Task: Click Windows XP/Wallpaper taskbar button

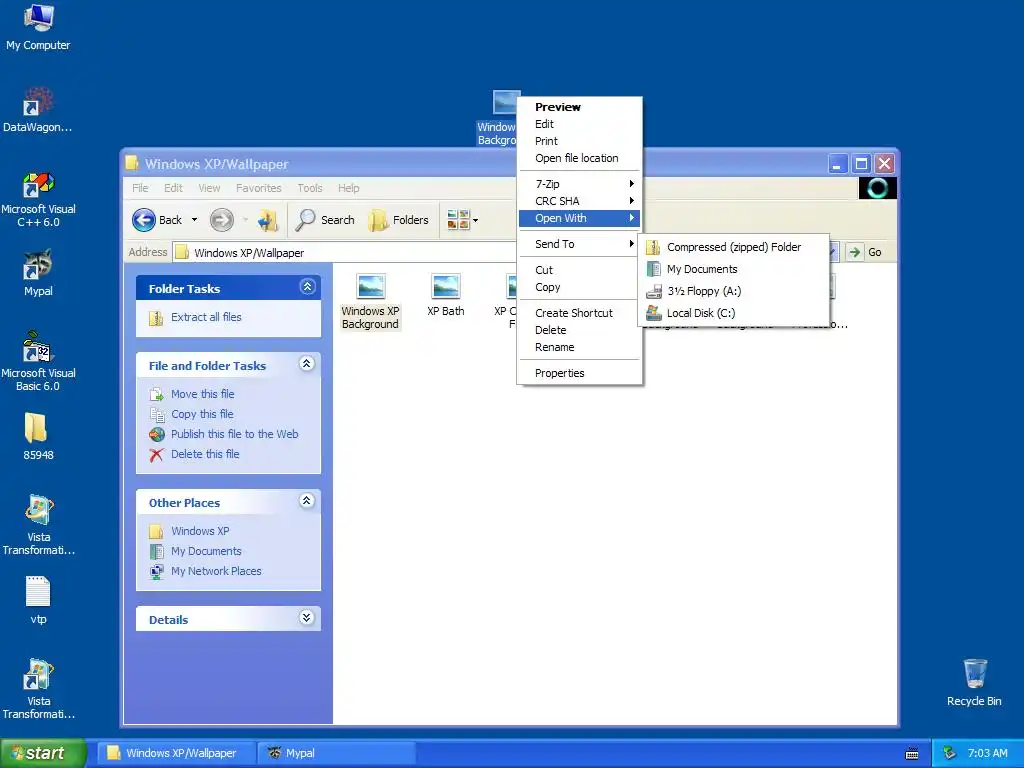Action: (176, 753)
